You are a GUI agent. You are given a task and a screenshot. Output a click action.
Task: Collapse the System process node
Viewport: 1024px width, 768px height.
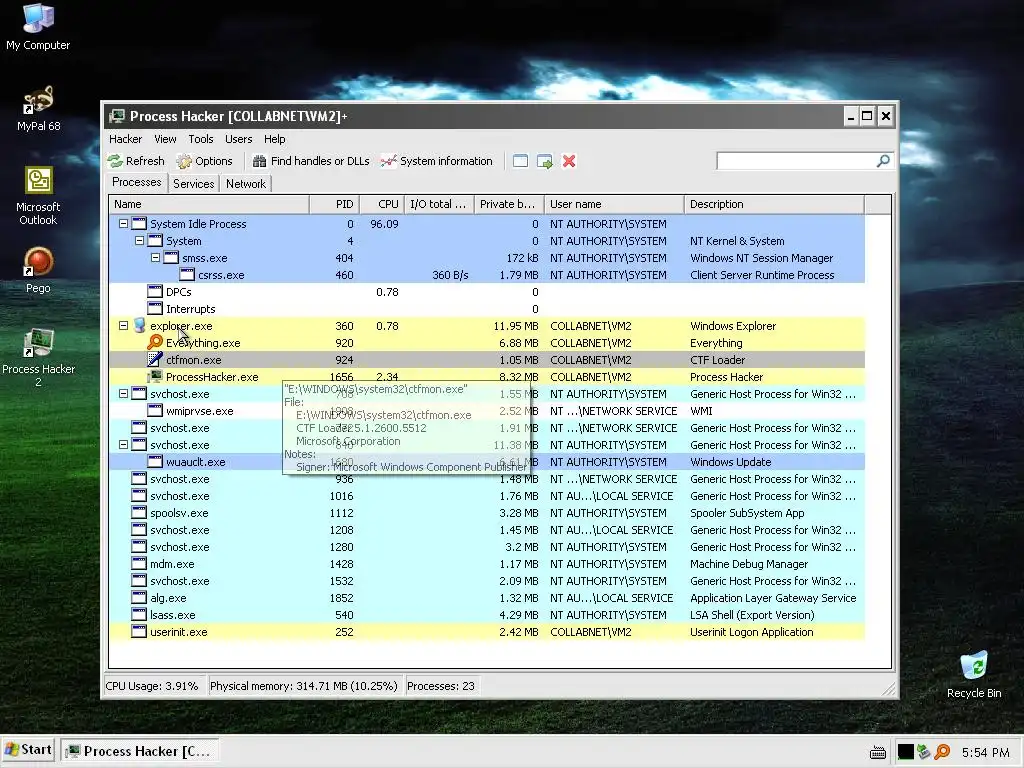[139, 241]
